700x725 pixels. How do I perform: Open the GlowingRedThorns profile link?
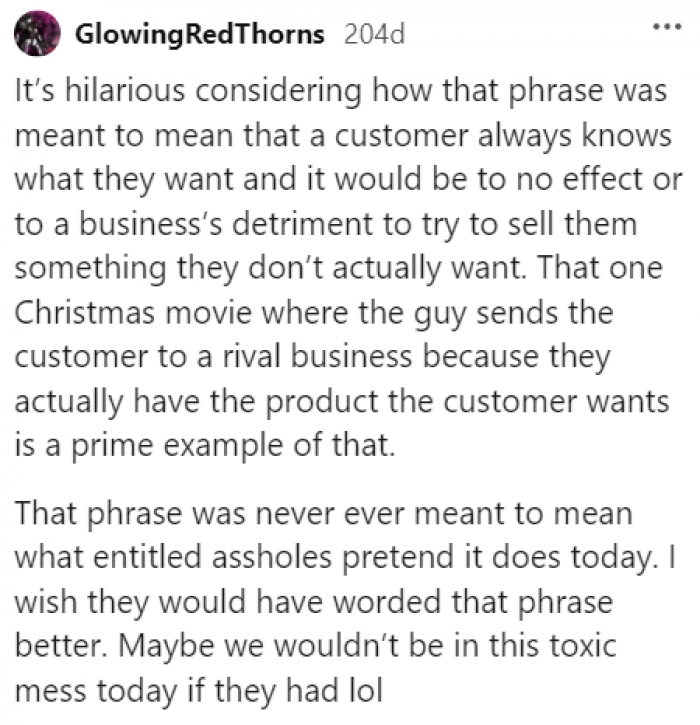[x=200, y=33]
